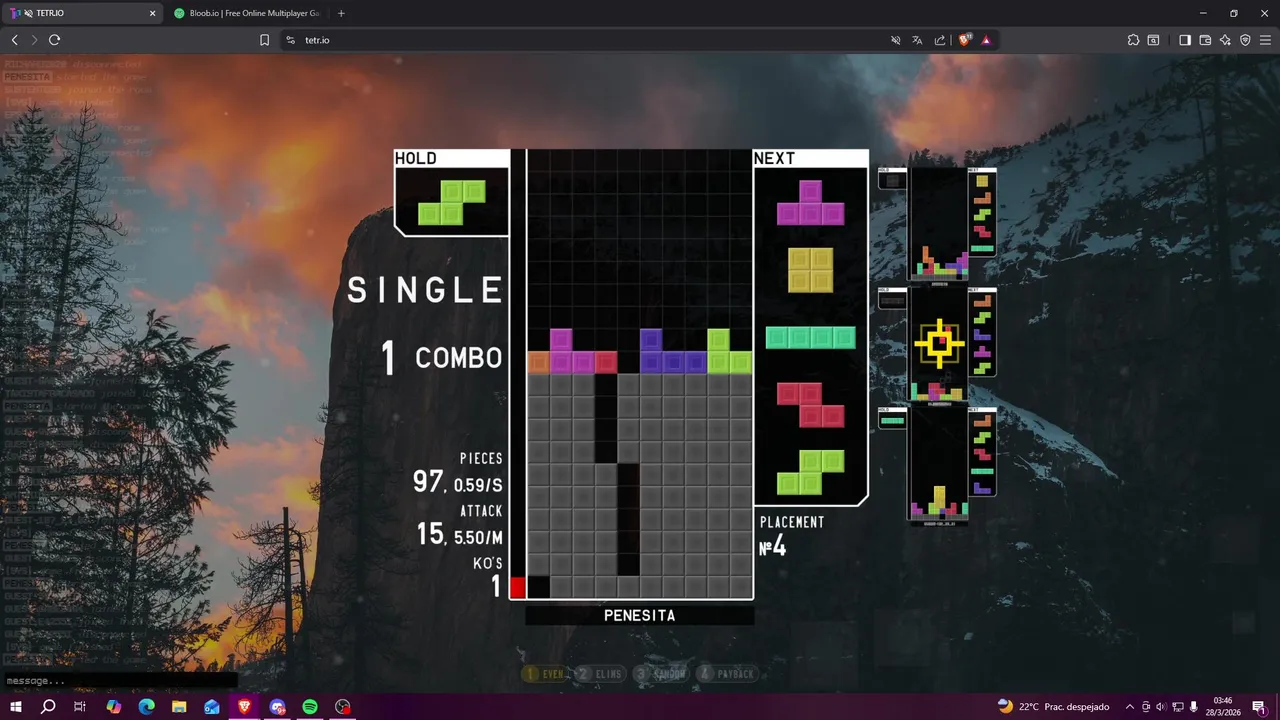1280x720 pixels.
Task: Bookmark this page in the address bar
Action: point(265,40)
